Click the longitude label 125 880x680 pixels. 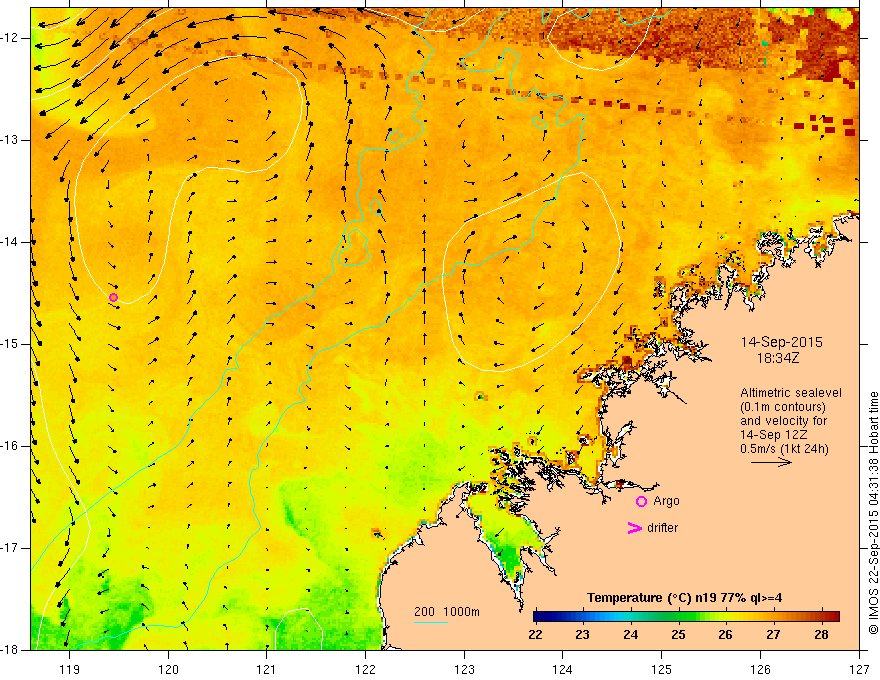661,669
